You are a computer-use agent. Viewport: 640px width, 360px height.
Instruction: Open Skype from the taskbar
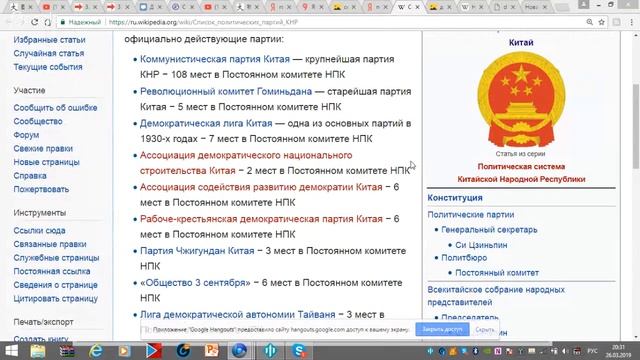click(299, 351)
